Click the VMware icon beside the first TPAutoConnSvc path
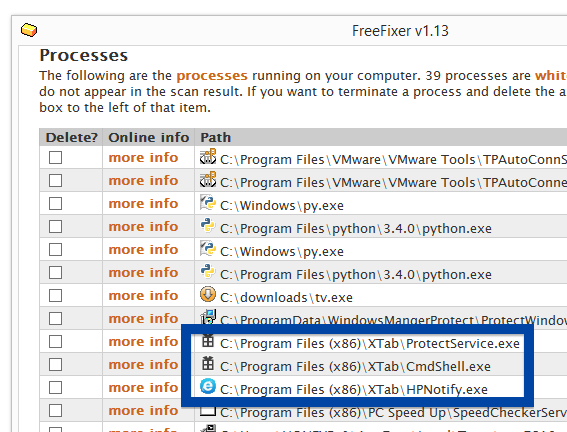Viewport: 567px width, 432px height. (x=208, y=157)
